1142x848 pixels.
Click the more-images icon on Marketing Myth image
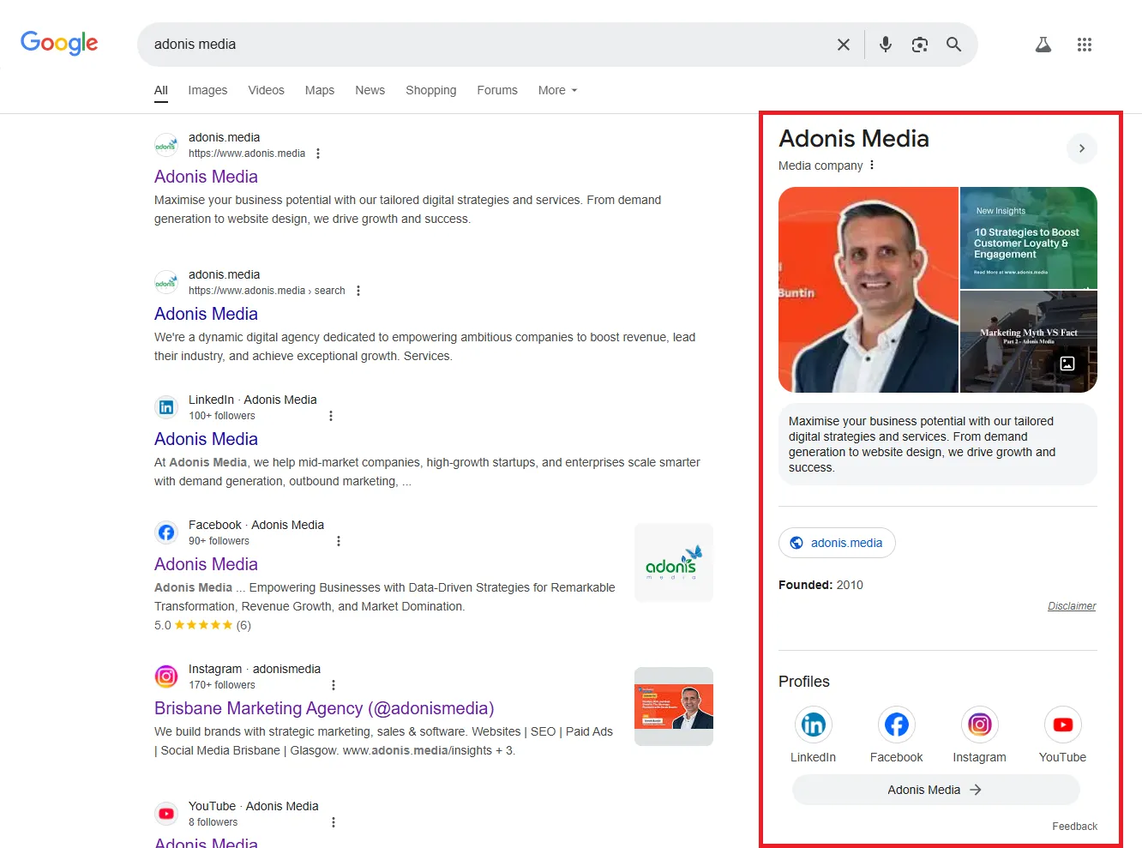(1067, 364)
